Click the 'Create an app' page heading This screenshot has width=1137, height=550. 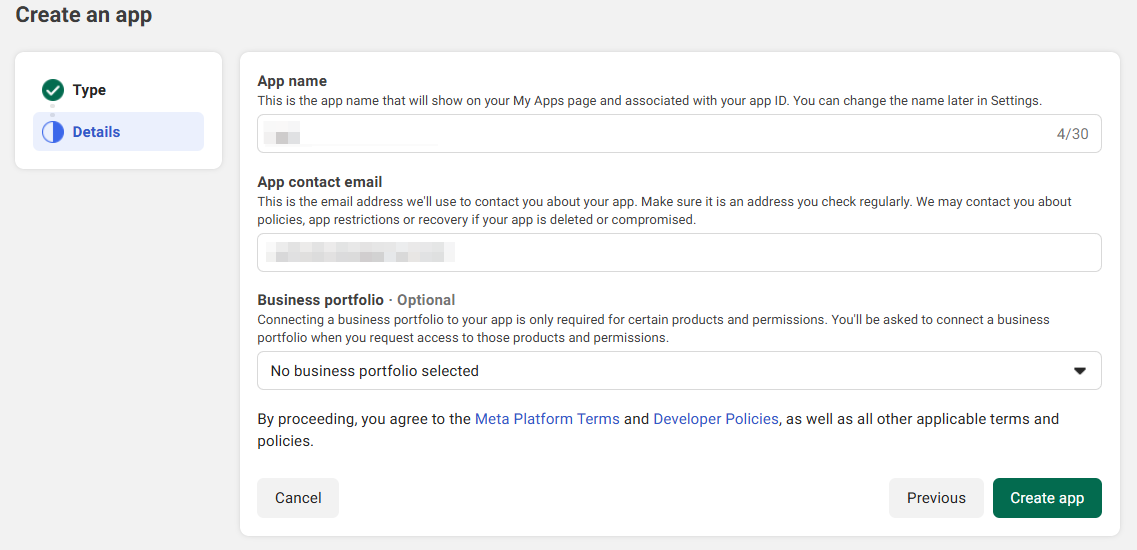tap(84, 15)
